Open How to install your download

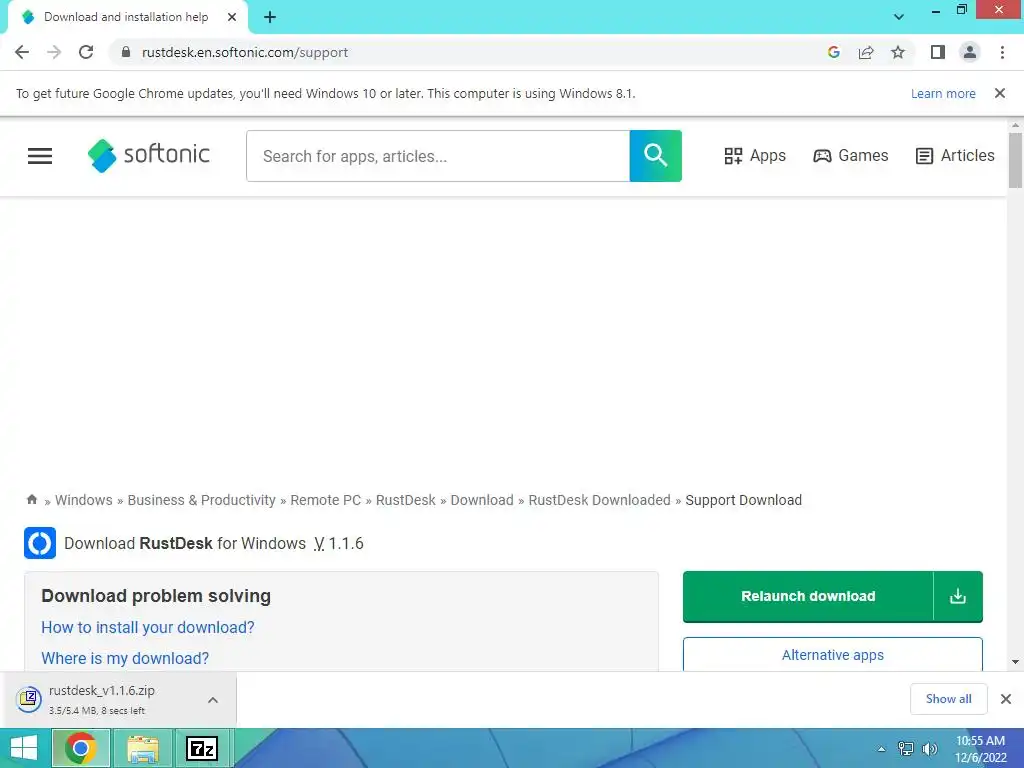pos(148,628)
